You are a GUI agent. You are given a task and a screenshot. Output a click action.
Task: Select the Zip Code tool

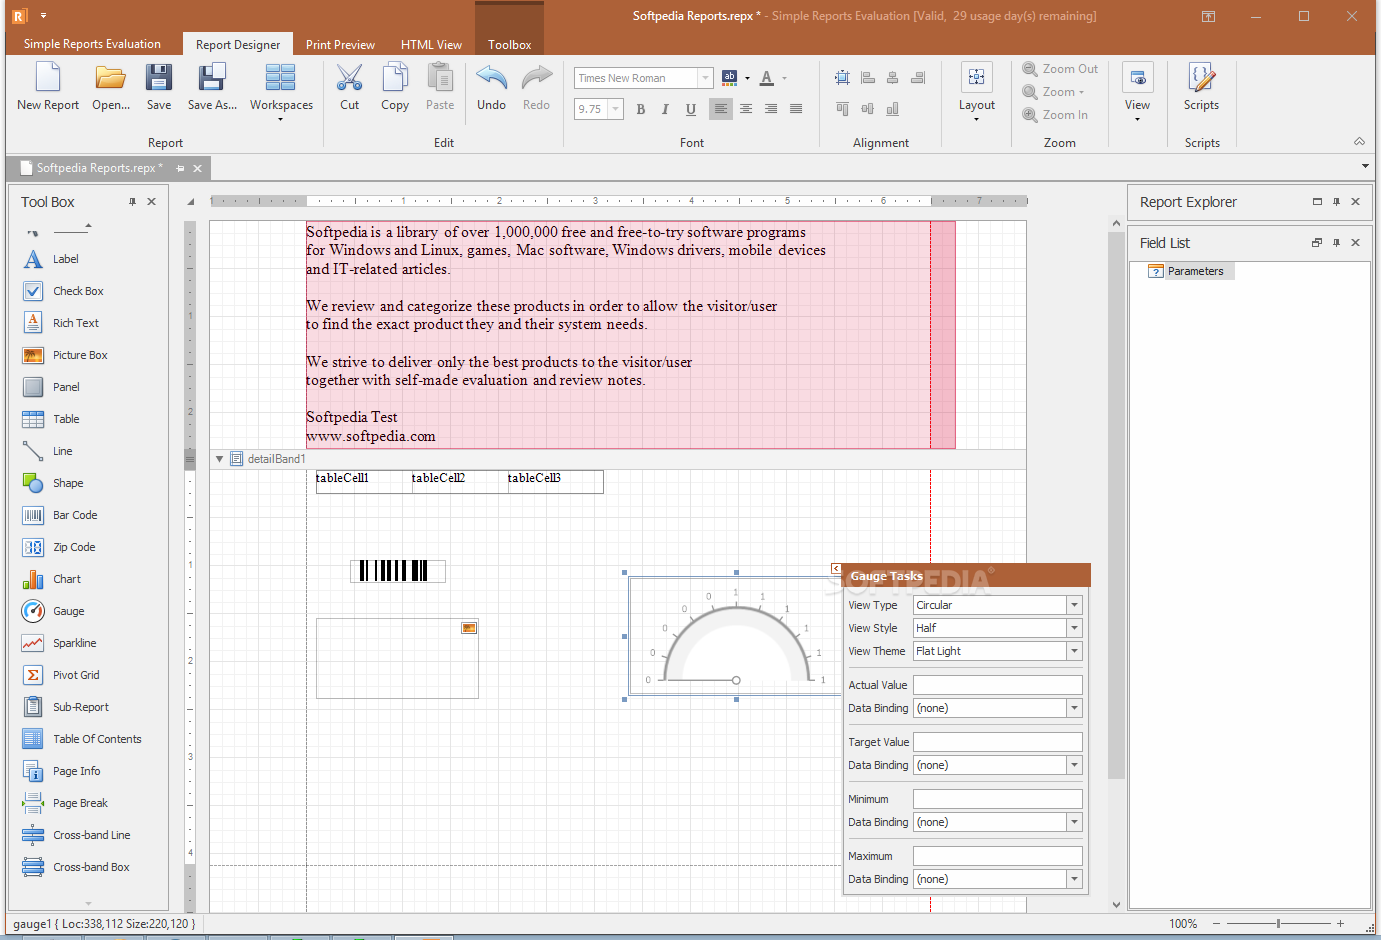coord(59,547)
